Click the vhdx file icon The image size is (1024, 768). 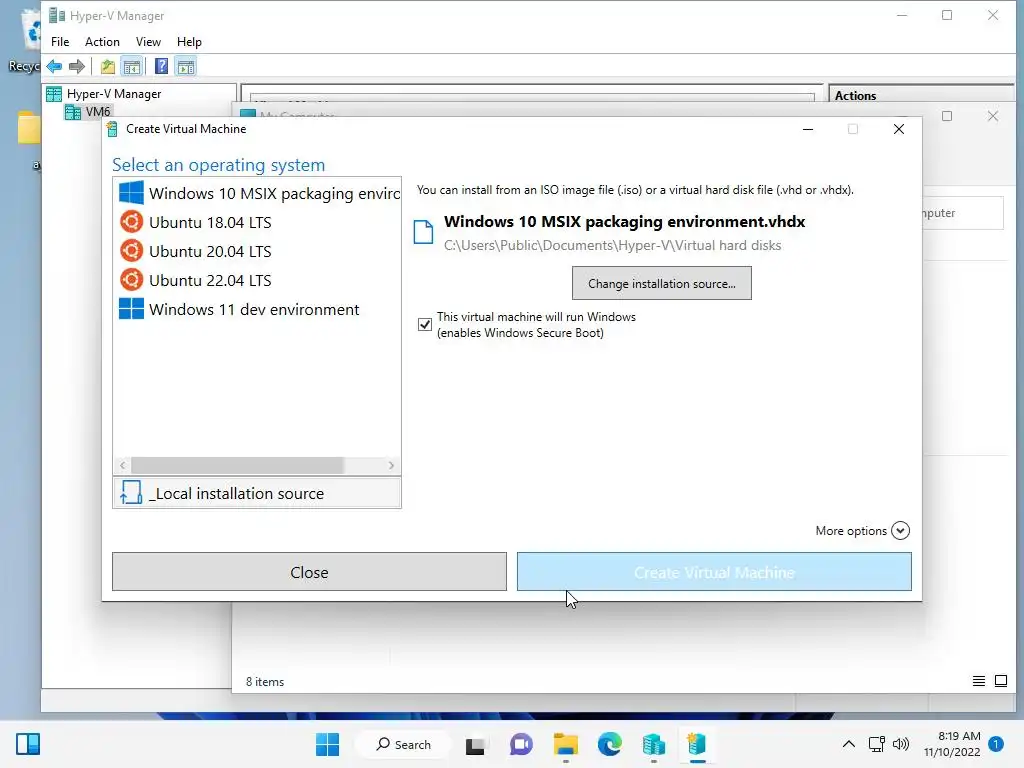pos(423,232)
